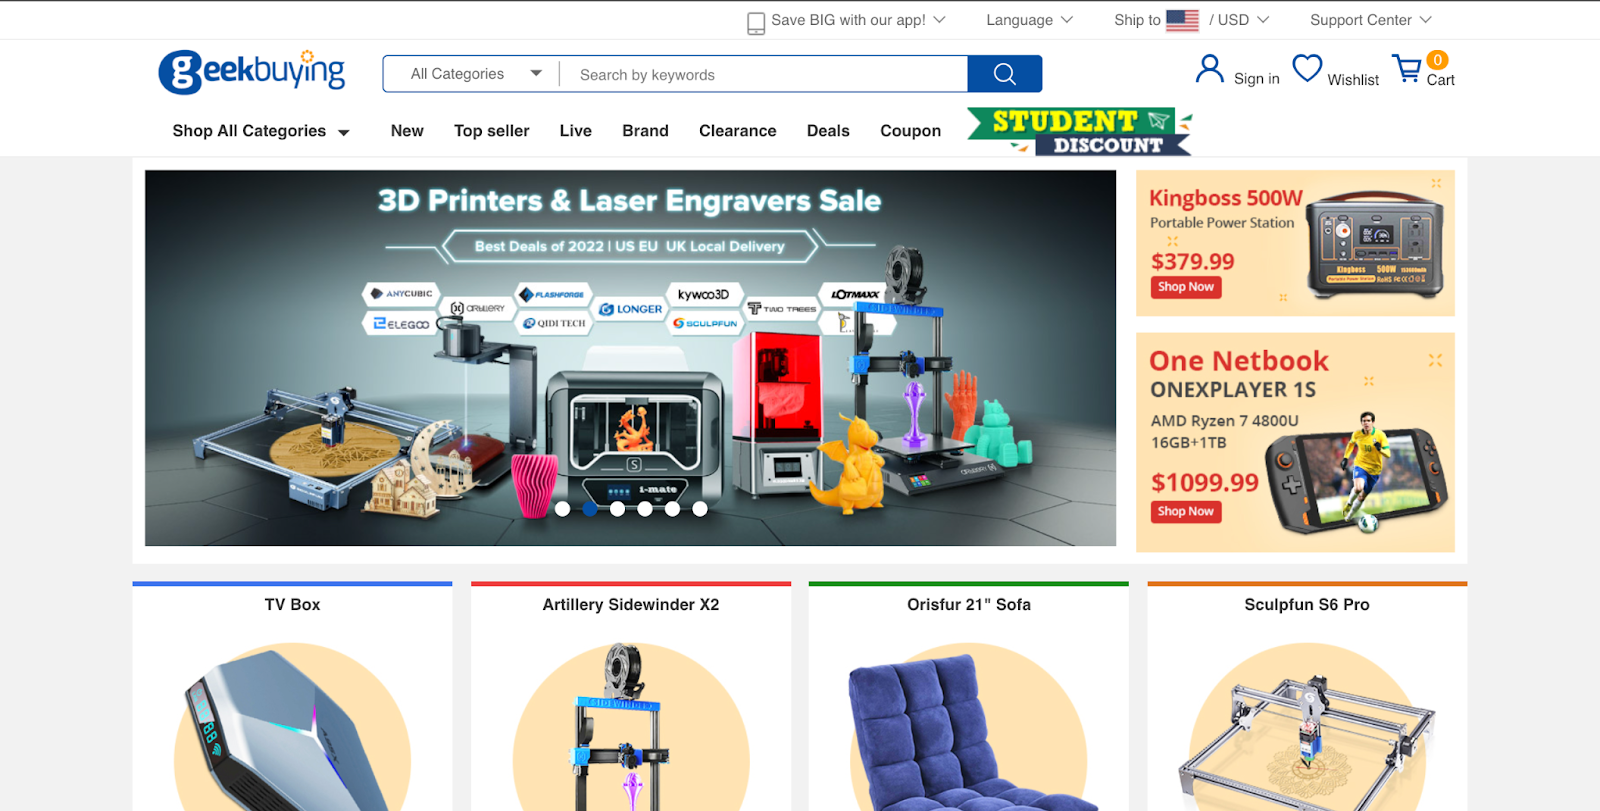Select the first carousel slide dot
The width and height of the screenshot is (1600, 811).
point(563,509)
